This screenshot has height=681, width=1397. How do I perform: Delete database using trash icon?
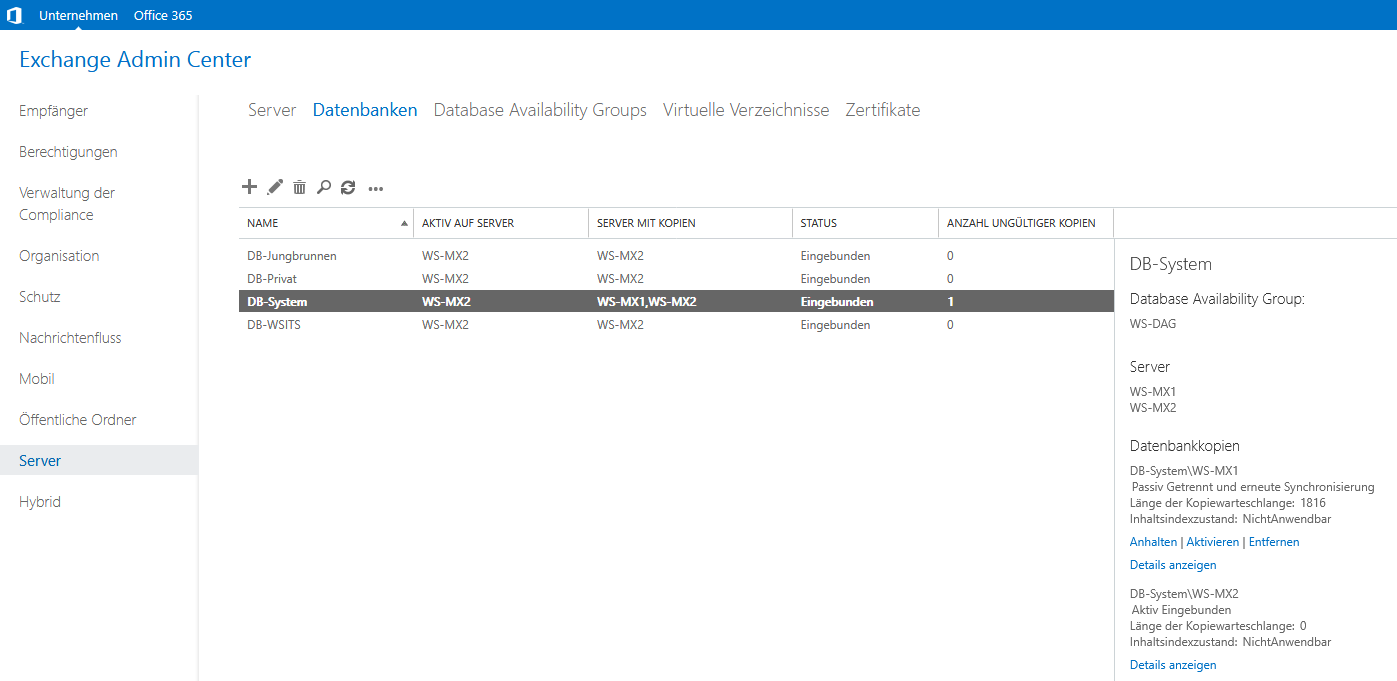[x=299, y=187]
